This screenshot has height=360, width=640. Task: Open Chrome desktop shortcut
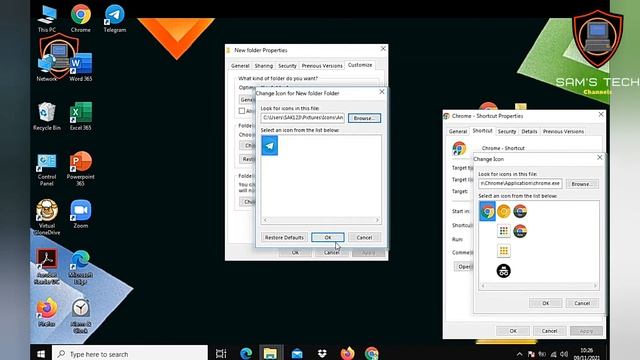pyautogui.click(x=80, y=19)
